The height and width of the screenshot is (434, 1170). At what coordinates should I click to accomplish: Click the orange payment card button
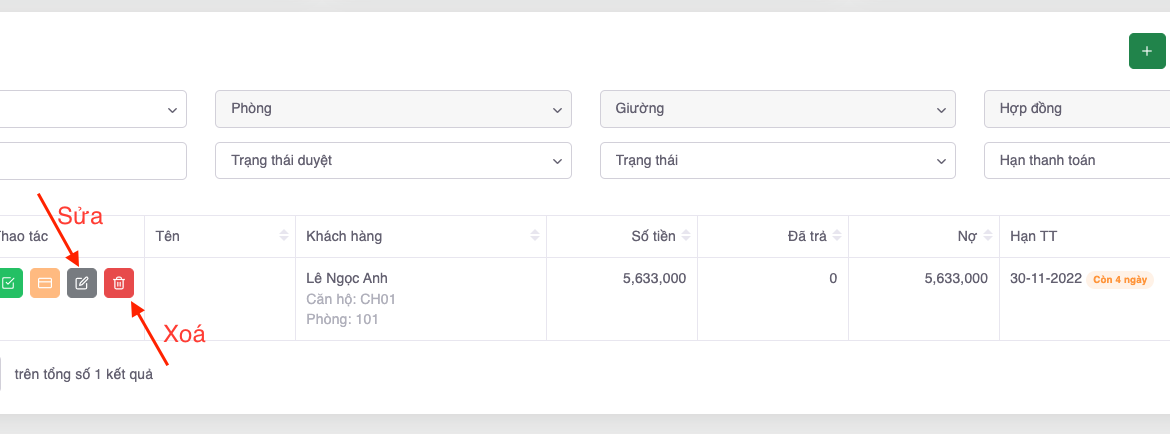tap(45, 283)
